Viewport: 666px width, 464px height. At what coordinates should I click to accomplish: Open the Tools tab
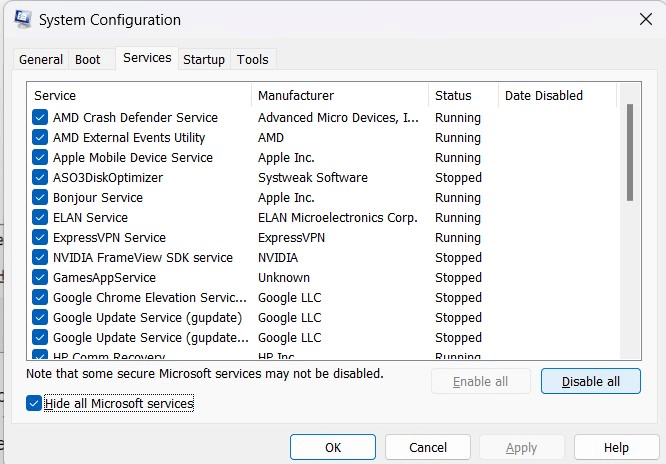(x=253, y=60)
